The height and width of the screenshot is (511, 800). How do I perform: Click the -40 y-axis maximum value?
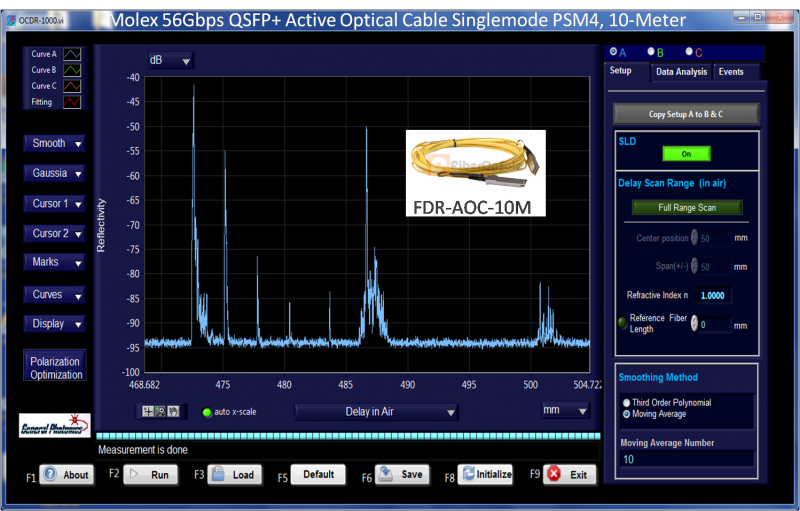coord(133,78)
